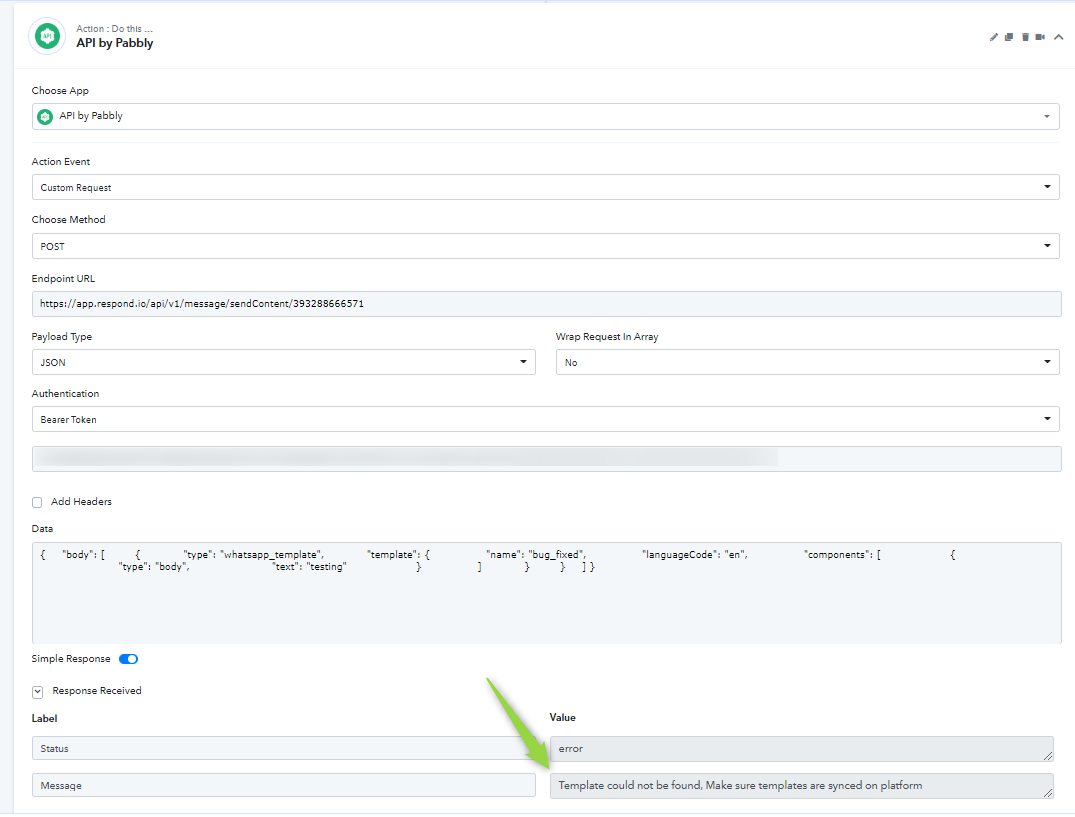The image size is (1075, 817).
Task: Click the 'Simple Response' label
Action: click(71, 659)
